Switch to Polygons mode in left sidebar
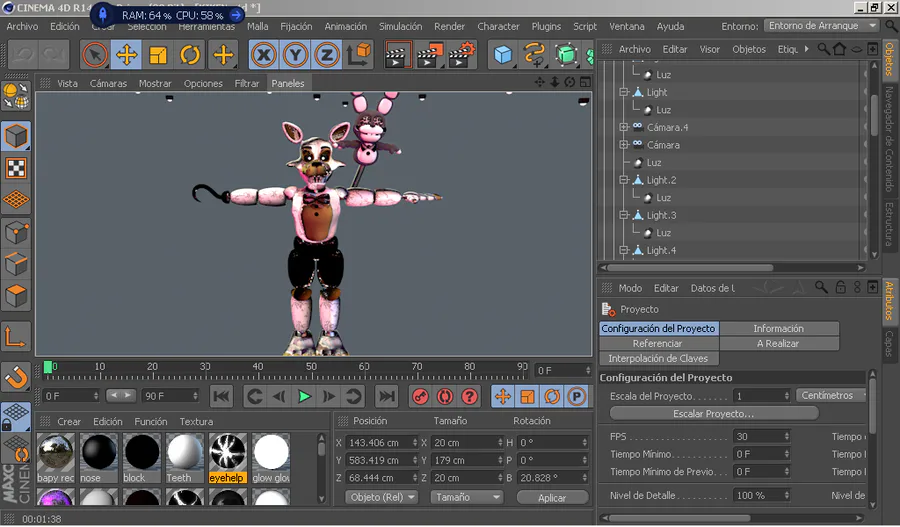900x527 pixels. [x=16, y=296]
